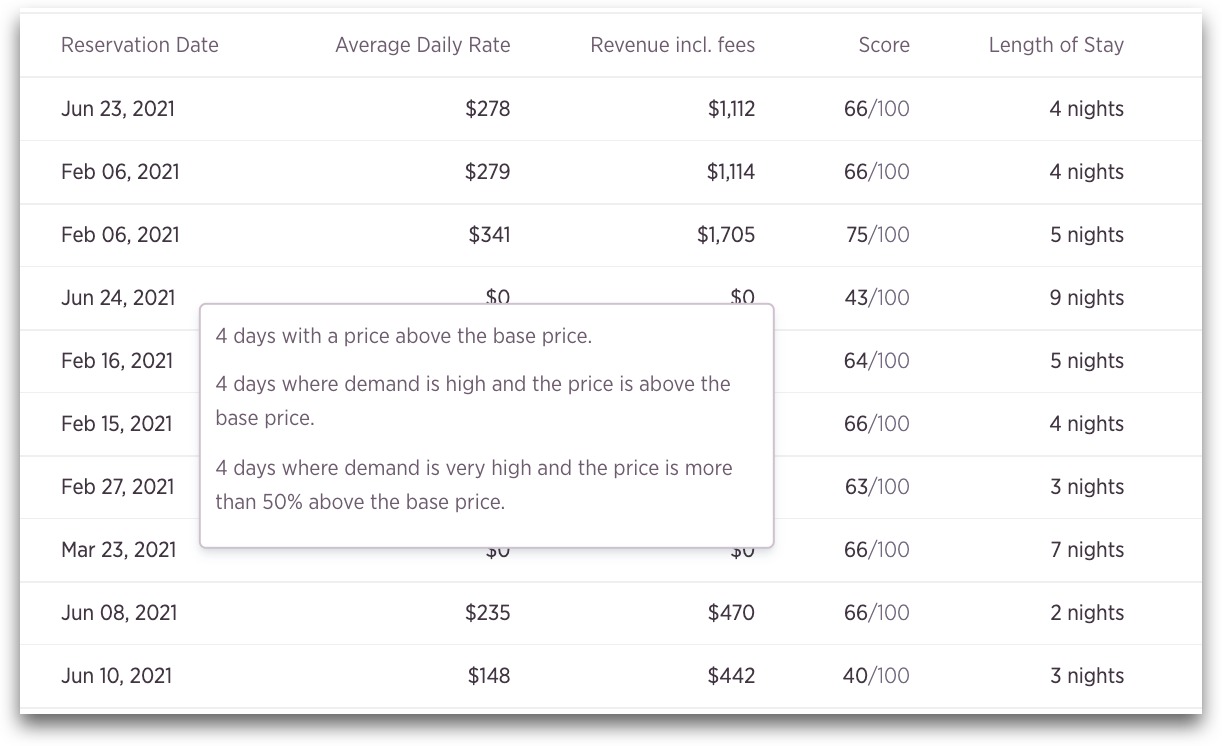Click the 40/100 score in last row

877,676
